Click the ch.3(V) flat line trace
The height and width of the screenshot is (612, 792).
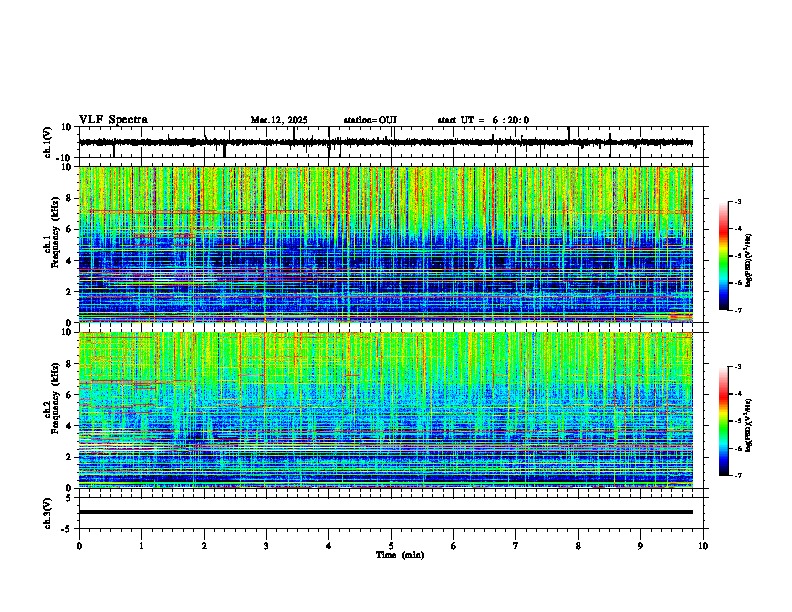[386, 512]
